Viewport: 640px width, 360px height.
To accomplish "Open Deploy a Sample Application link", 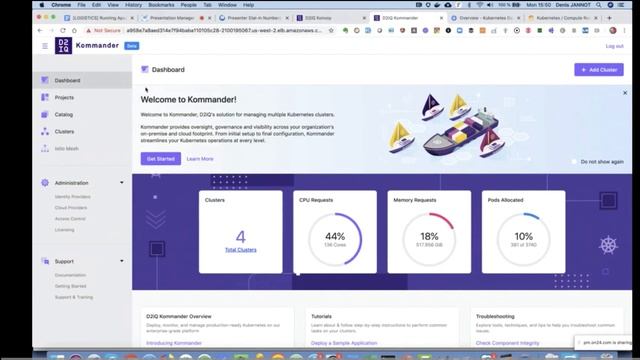I will coord(344,343).
